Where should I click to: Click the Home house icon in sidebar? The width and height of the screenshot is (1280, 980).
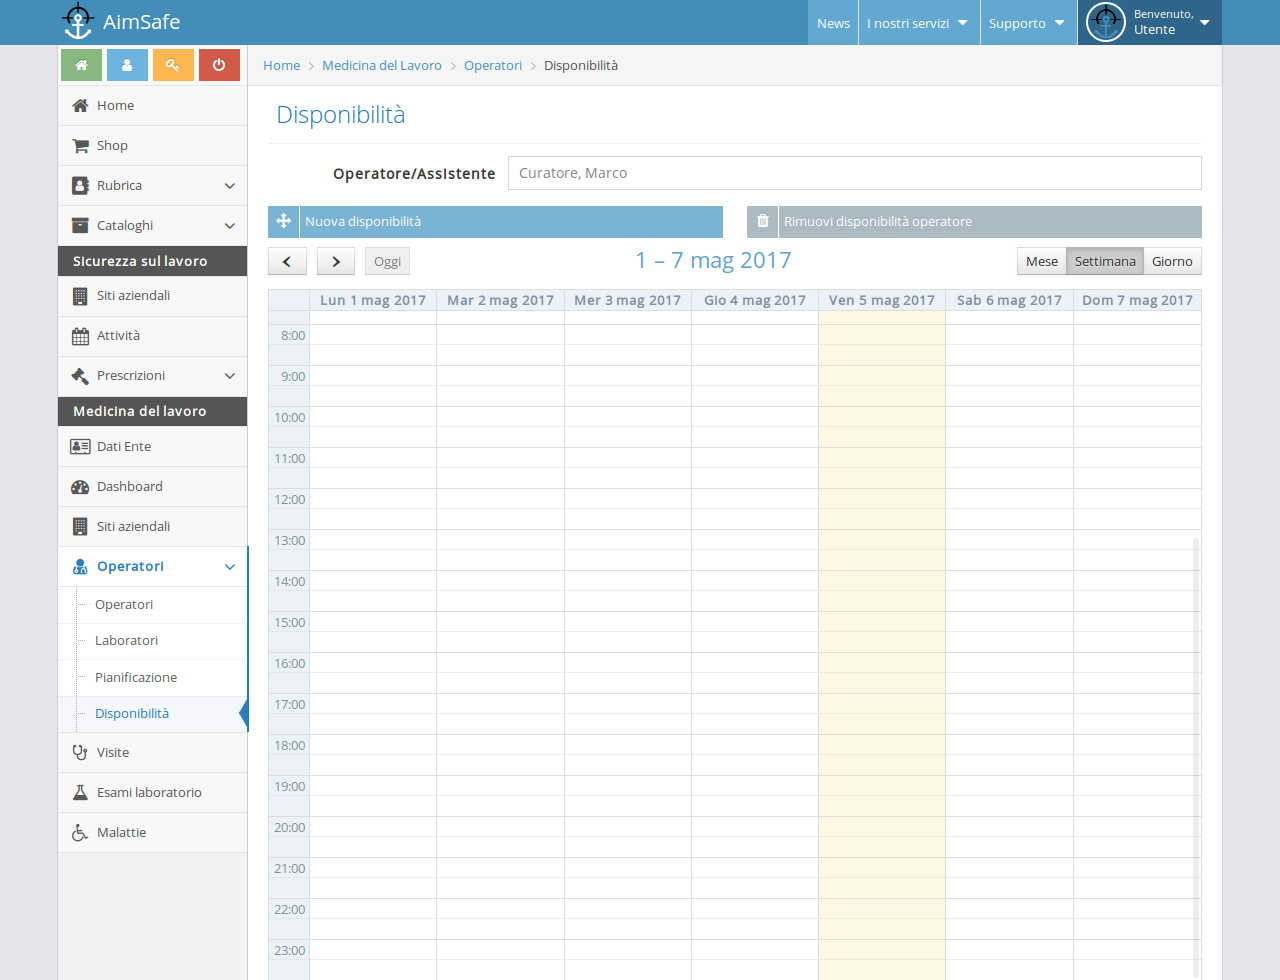(80, 106)
